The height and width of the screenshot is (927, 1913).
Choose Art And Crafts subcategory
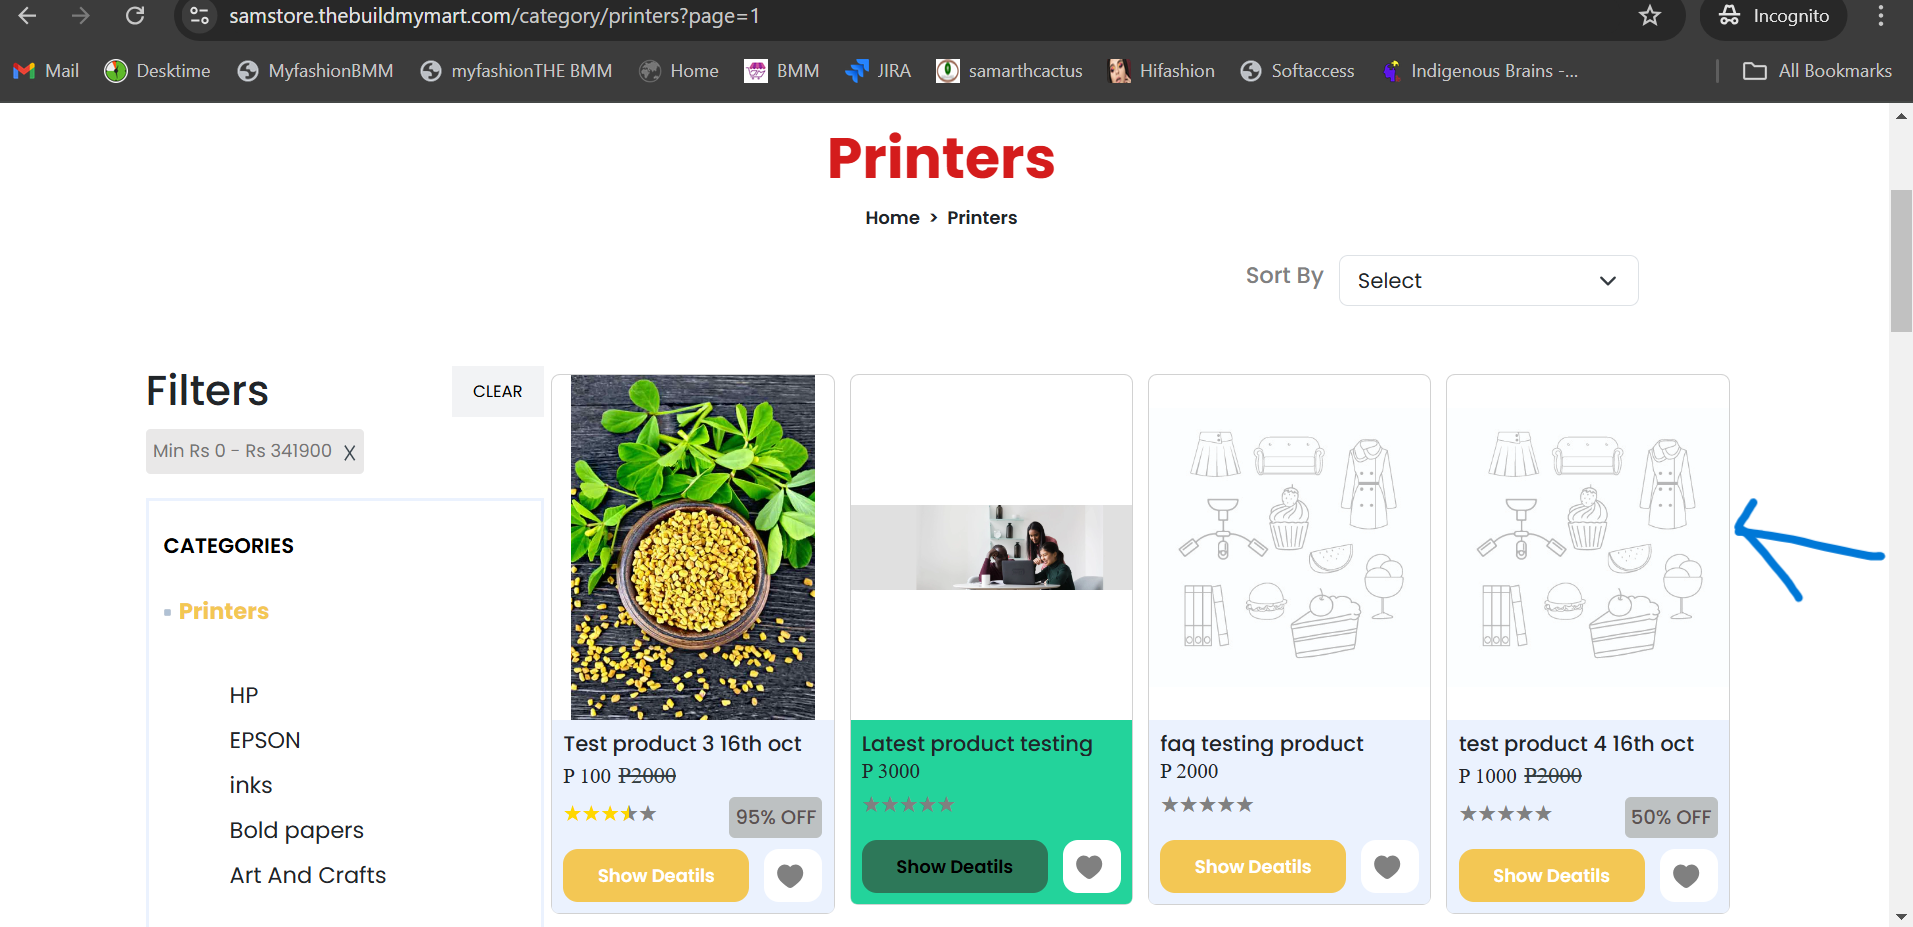click(x=308, y=875)
